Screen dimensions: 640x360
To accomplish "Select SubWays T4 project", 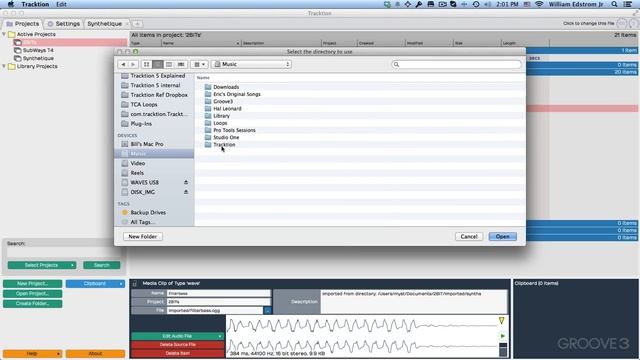I will point(38,50).
